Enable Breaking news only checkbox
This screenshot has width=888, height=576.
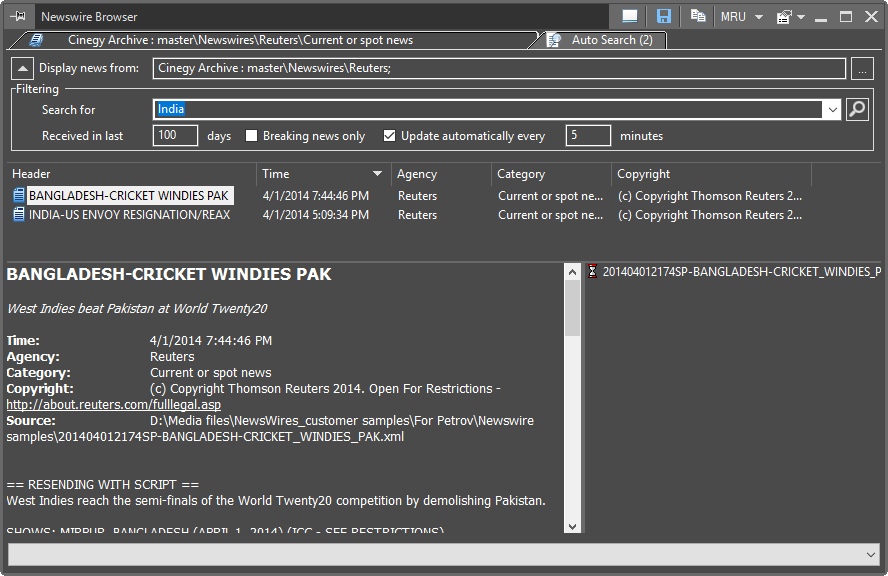coord(251,136)
